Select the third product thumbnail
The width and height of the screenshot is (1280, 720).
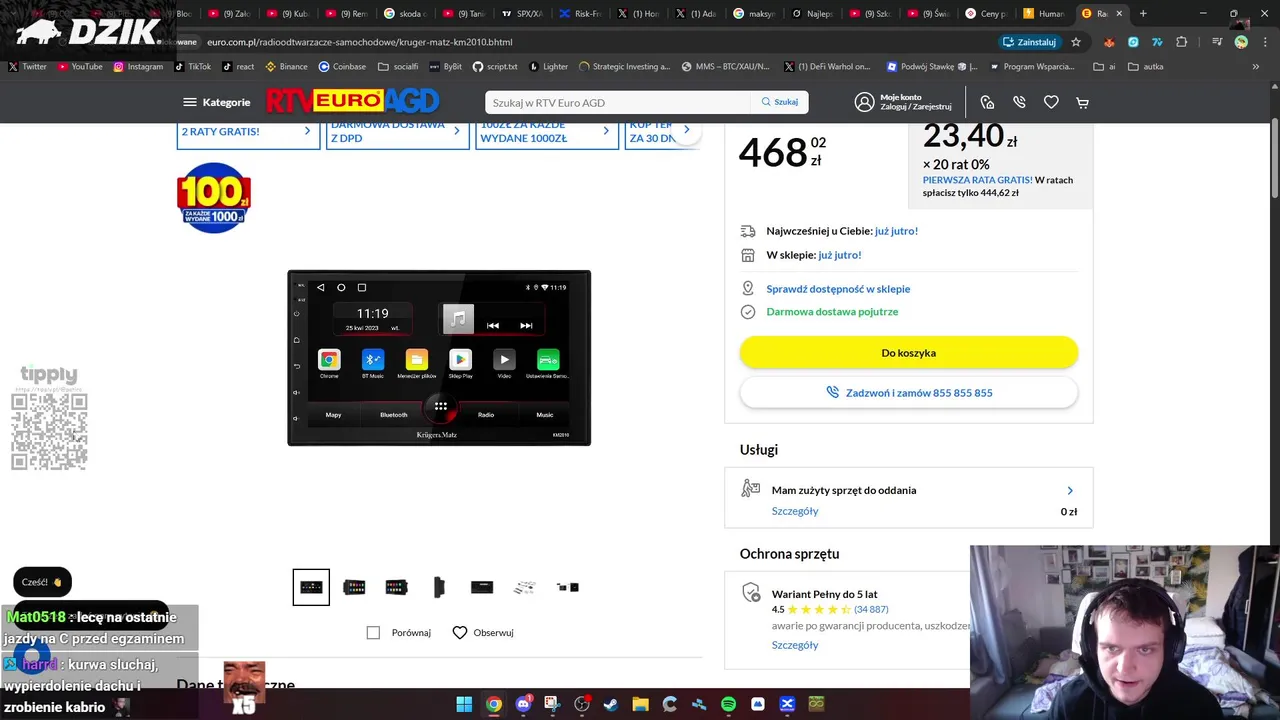396,587
